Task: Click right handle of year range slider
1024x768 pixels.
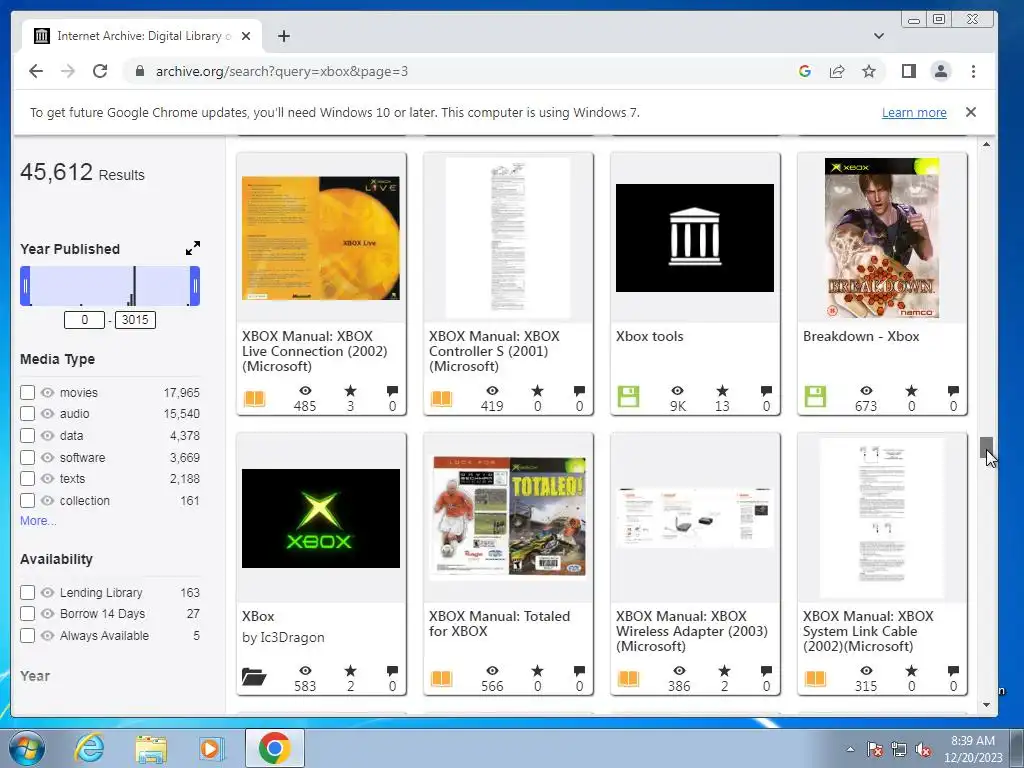Action: coord(195,286)
